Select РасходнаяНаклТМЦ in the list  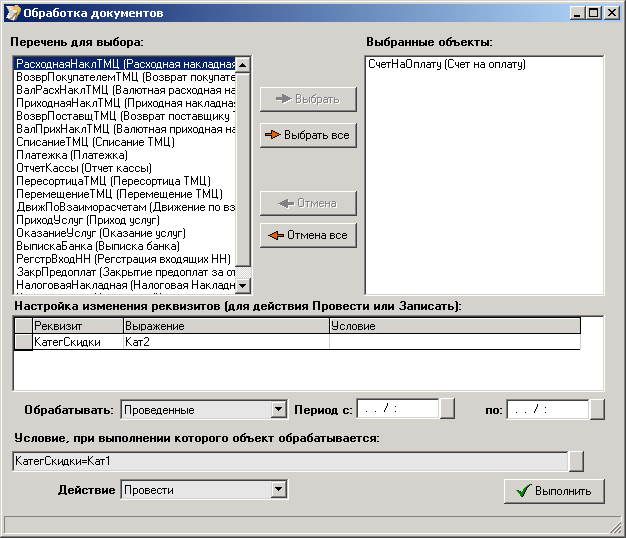[125, 64]
